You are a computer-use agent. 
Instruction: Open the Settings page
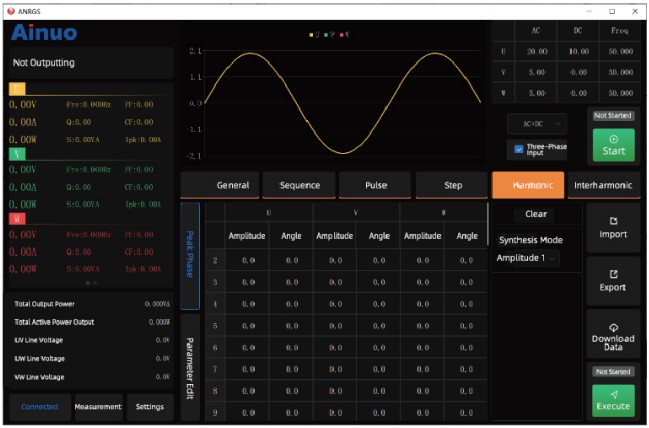point(150,406)
